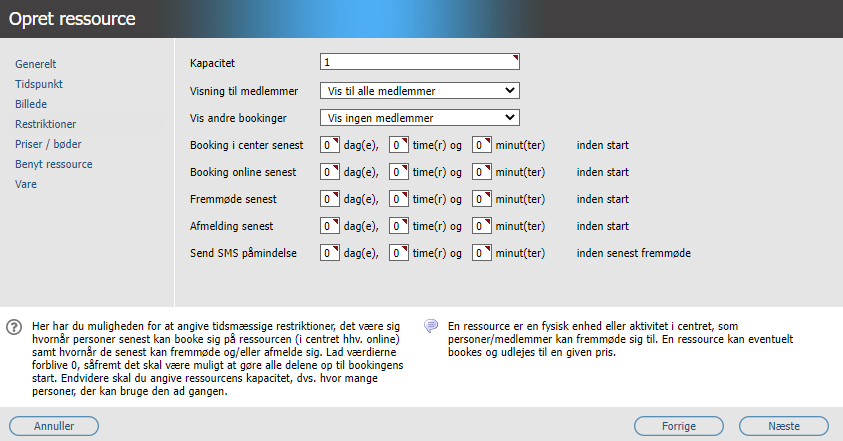Open the Priser / bøder section
Screen dimensions: 843x441
click(x=48, y=144)
